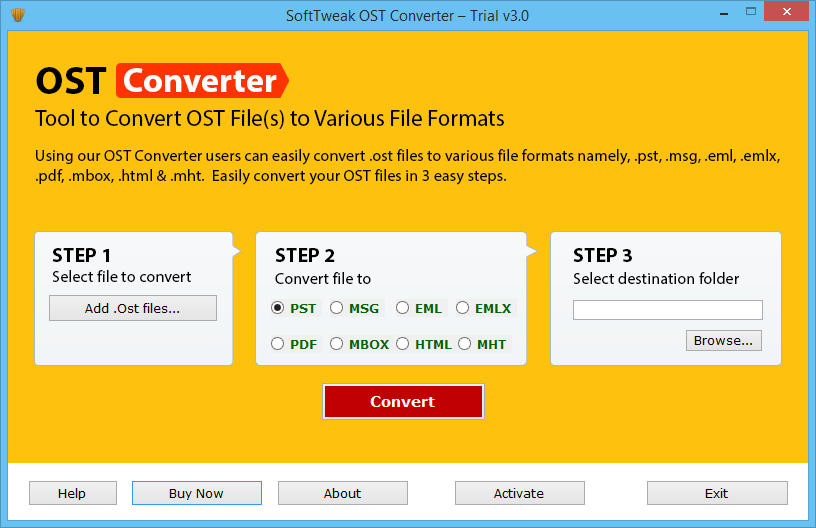This screenshot has width=816, height=528.
Task: Start conversion with the Convert button
Action: click(x=403, y=402)
